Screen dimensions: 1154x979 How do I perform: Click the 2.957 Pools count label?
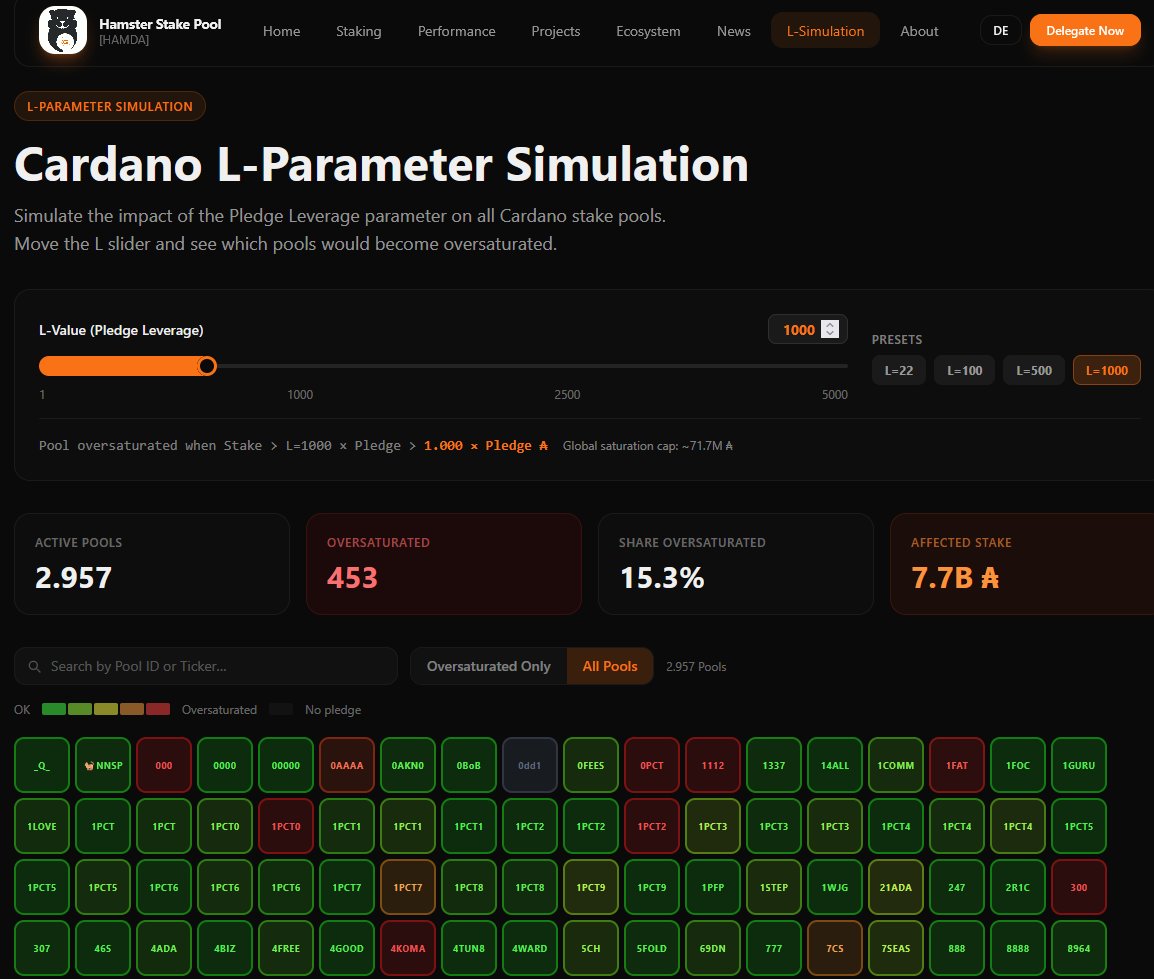696,666
